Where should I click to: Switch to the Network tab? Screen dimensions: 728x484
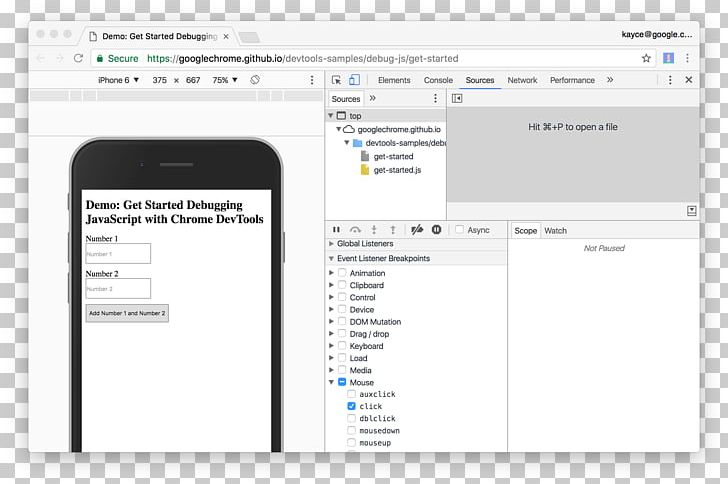(x=522, y=80)
